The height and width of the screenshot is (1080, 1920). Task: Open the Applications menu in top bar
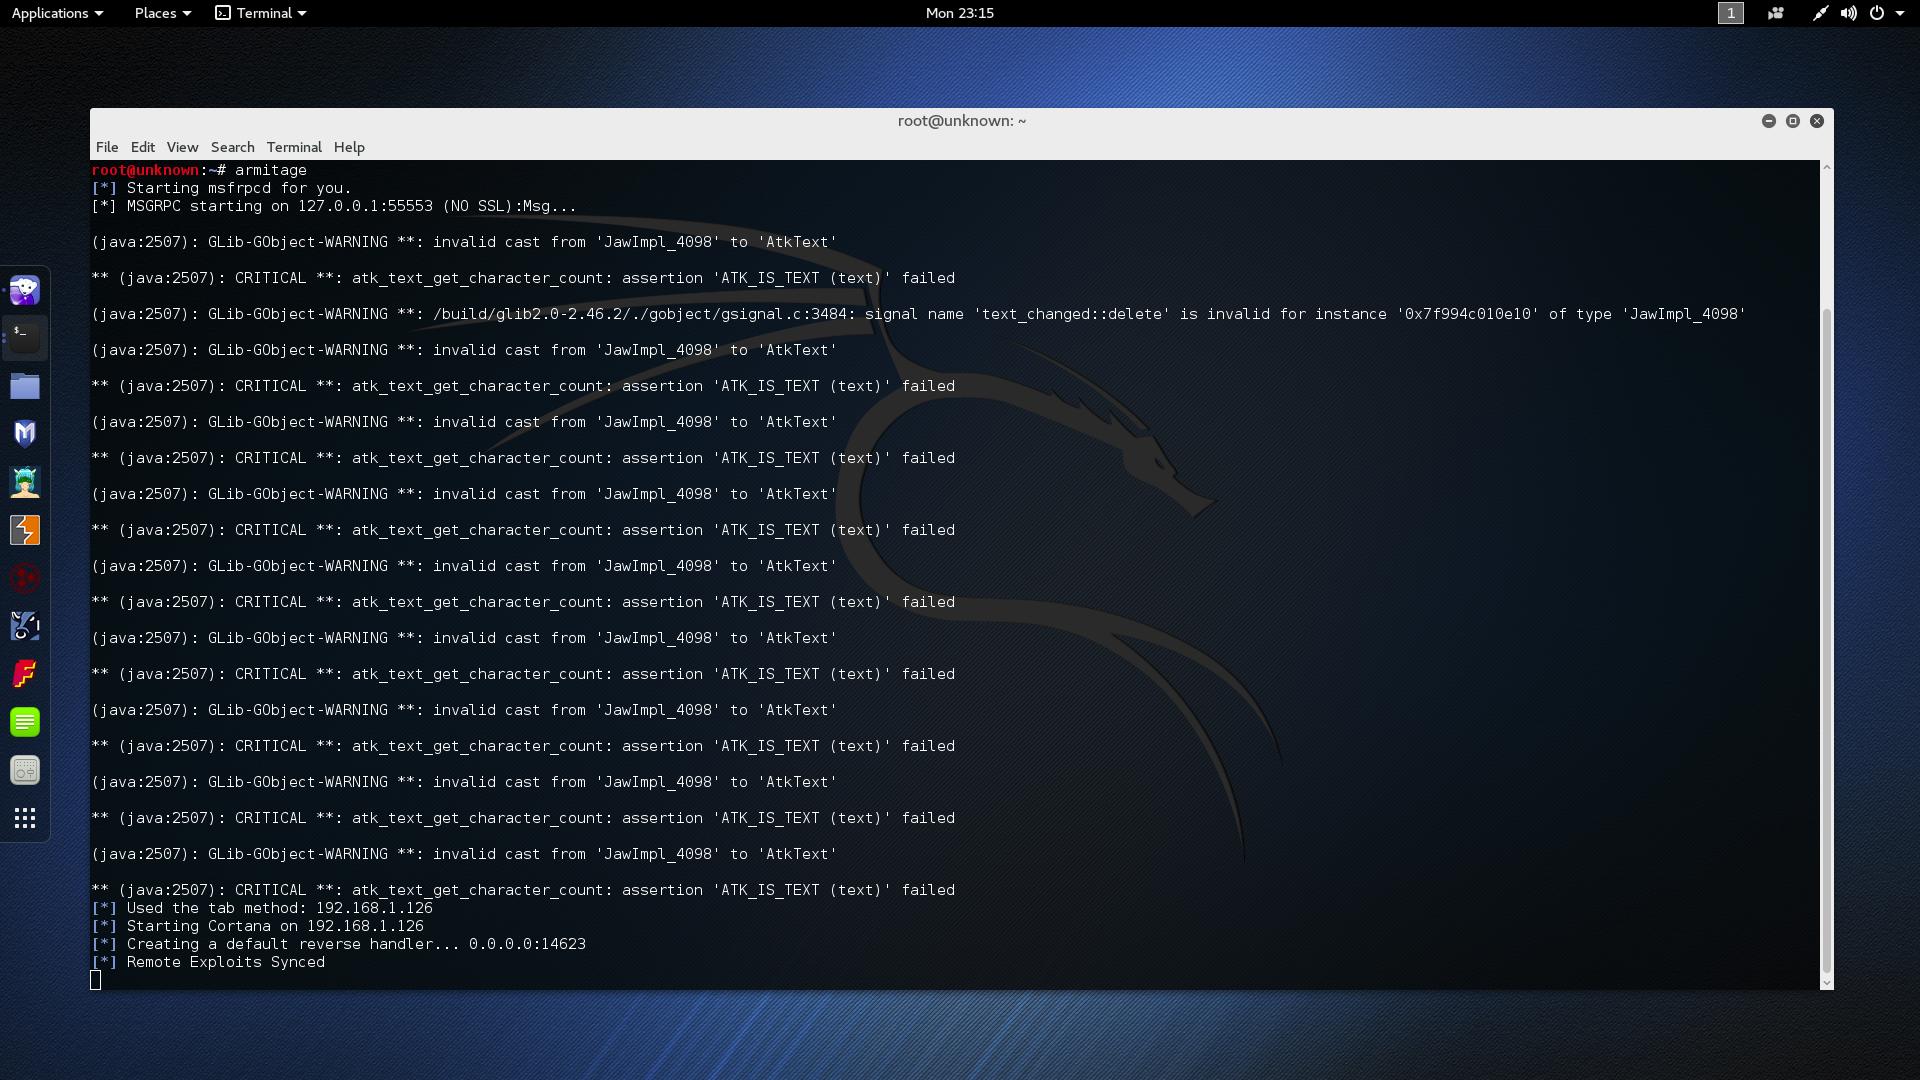click(x=57, y=13)
